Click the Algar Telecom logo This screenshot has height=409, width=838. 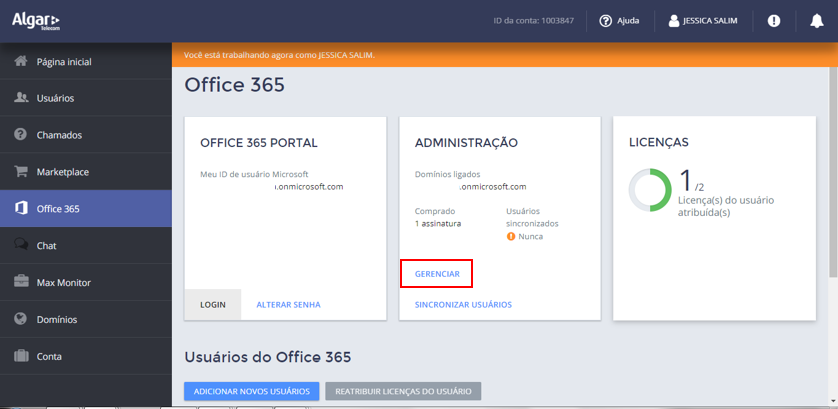(x=37, y=20)
